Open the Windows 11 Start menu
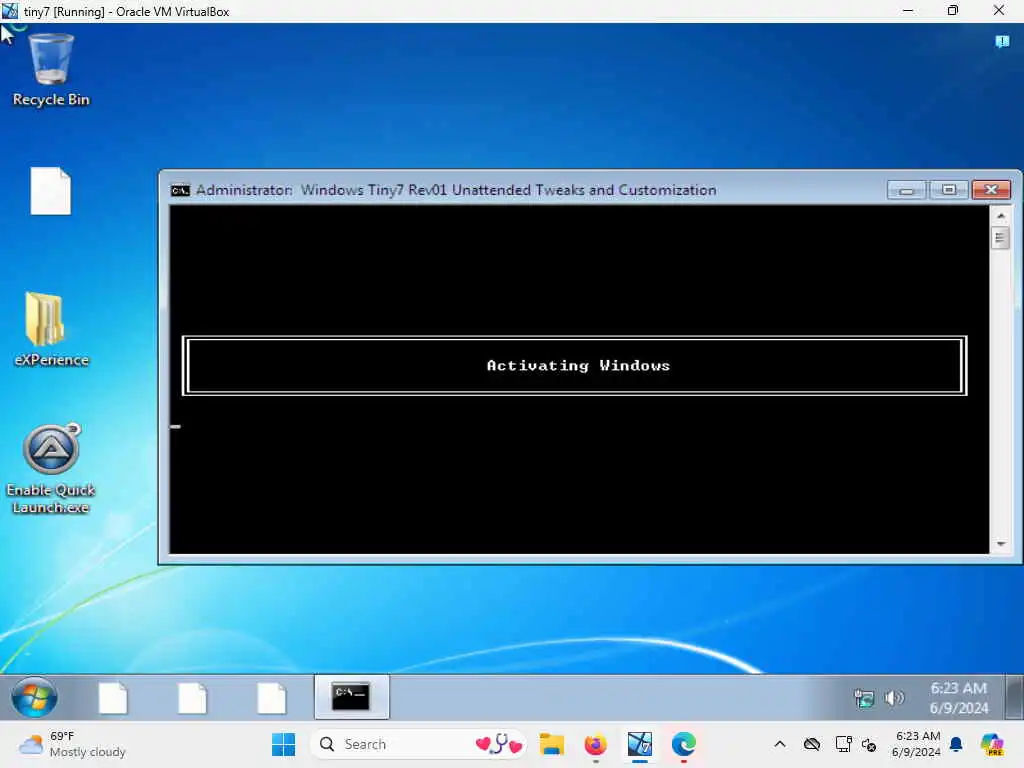 pos(283,744)
